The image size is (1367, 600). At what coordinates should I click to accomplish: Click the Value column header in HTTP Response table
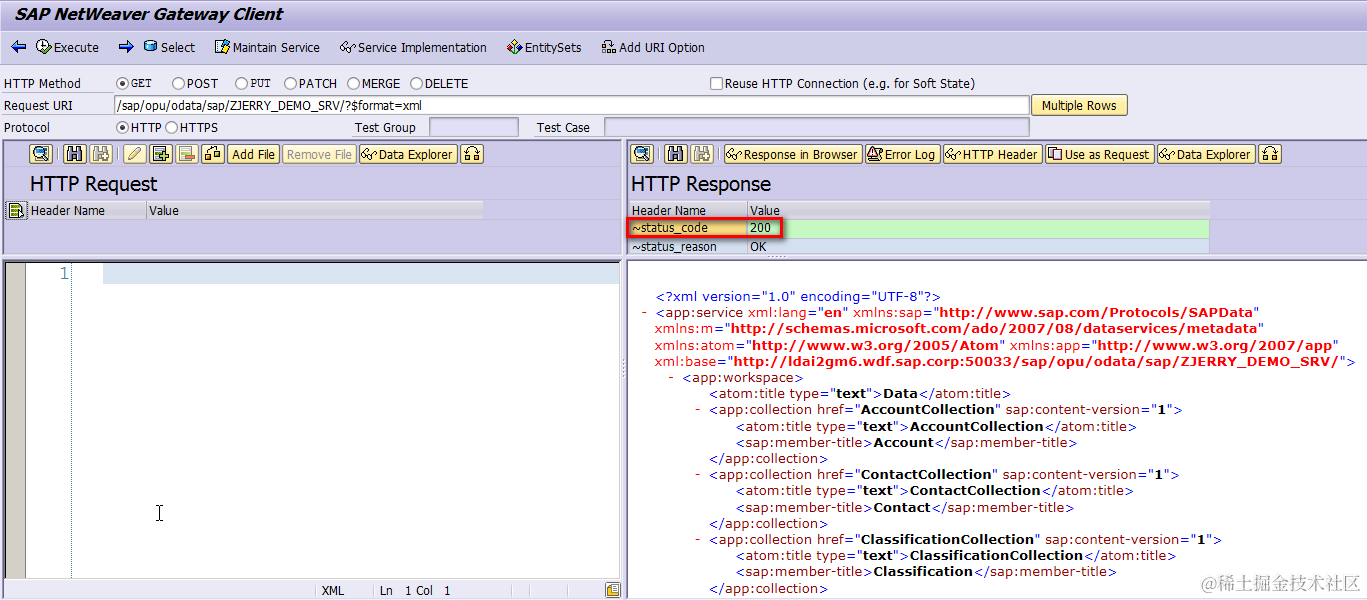978,210
